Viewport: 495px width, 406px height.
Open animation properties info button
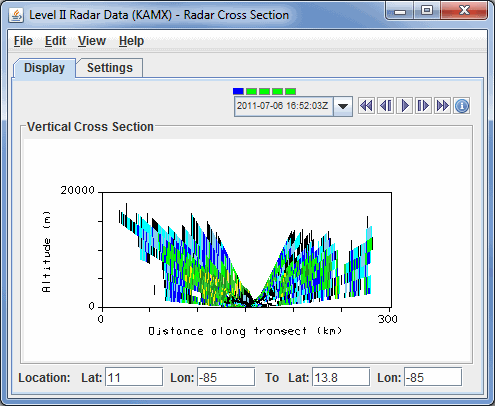point(462,106)
